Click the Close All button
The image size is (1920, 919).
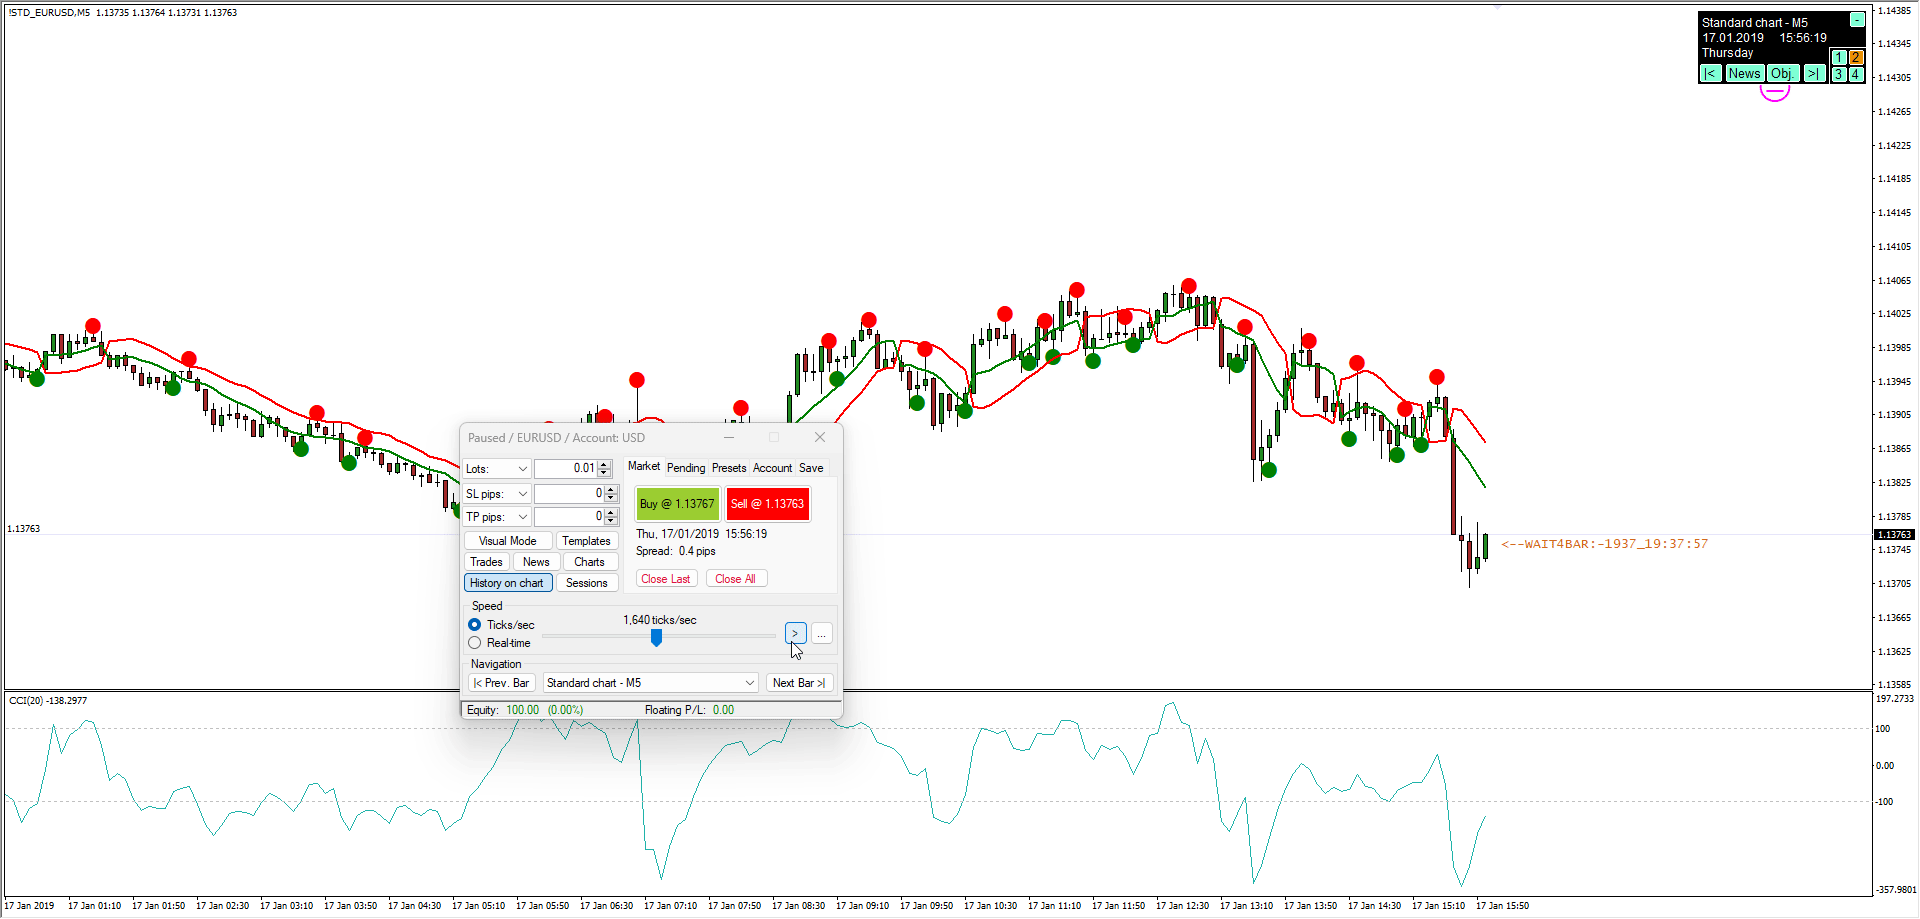point(736,579)
